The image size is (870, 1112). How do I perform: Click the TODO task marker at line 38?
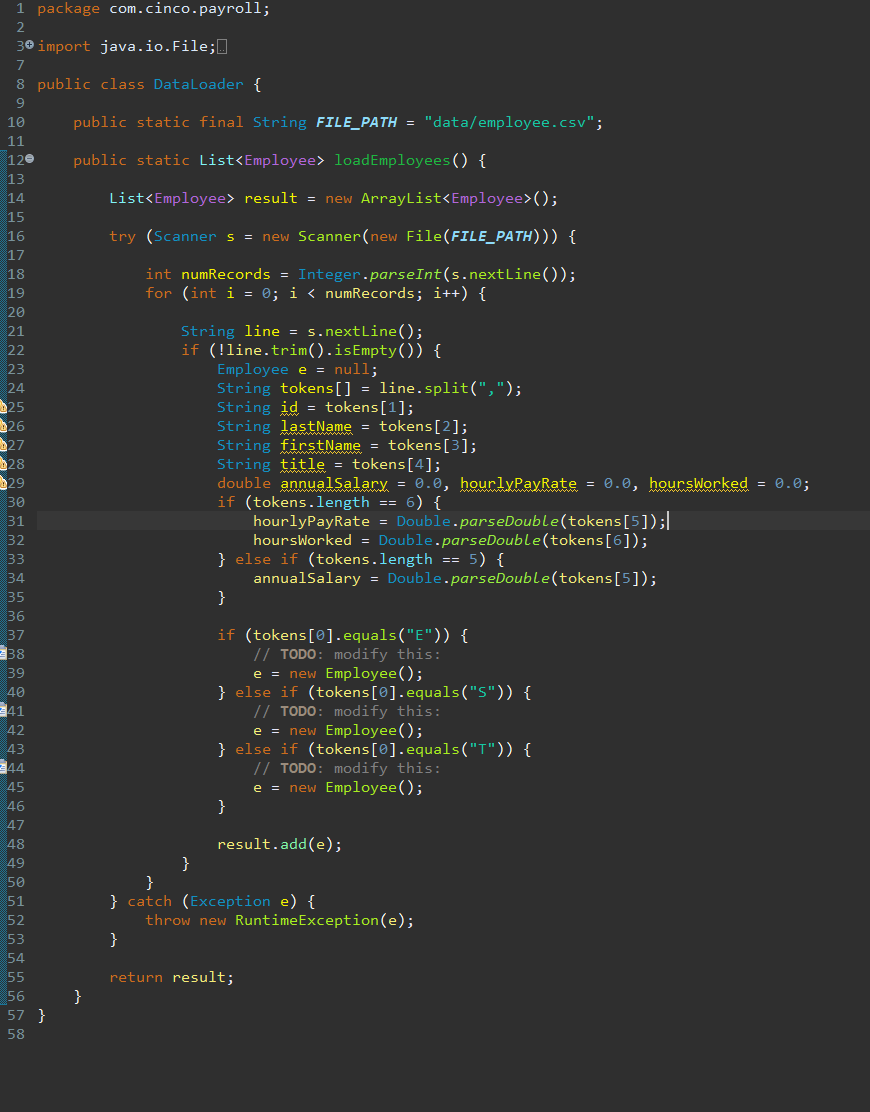6,654
